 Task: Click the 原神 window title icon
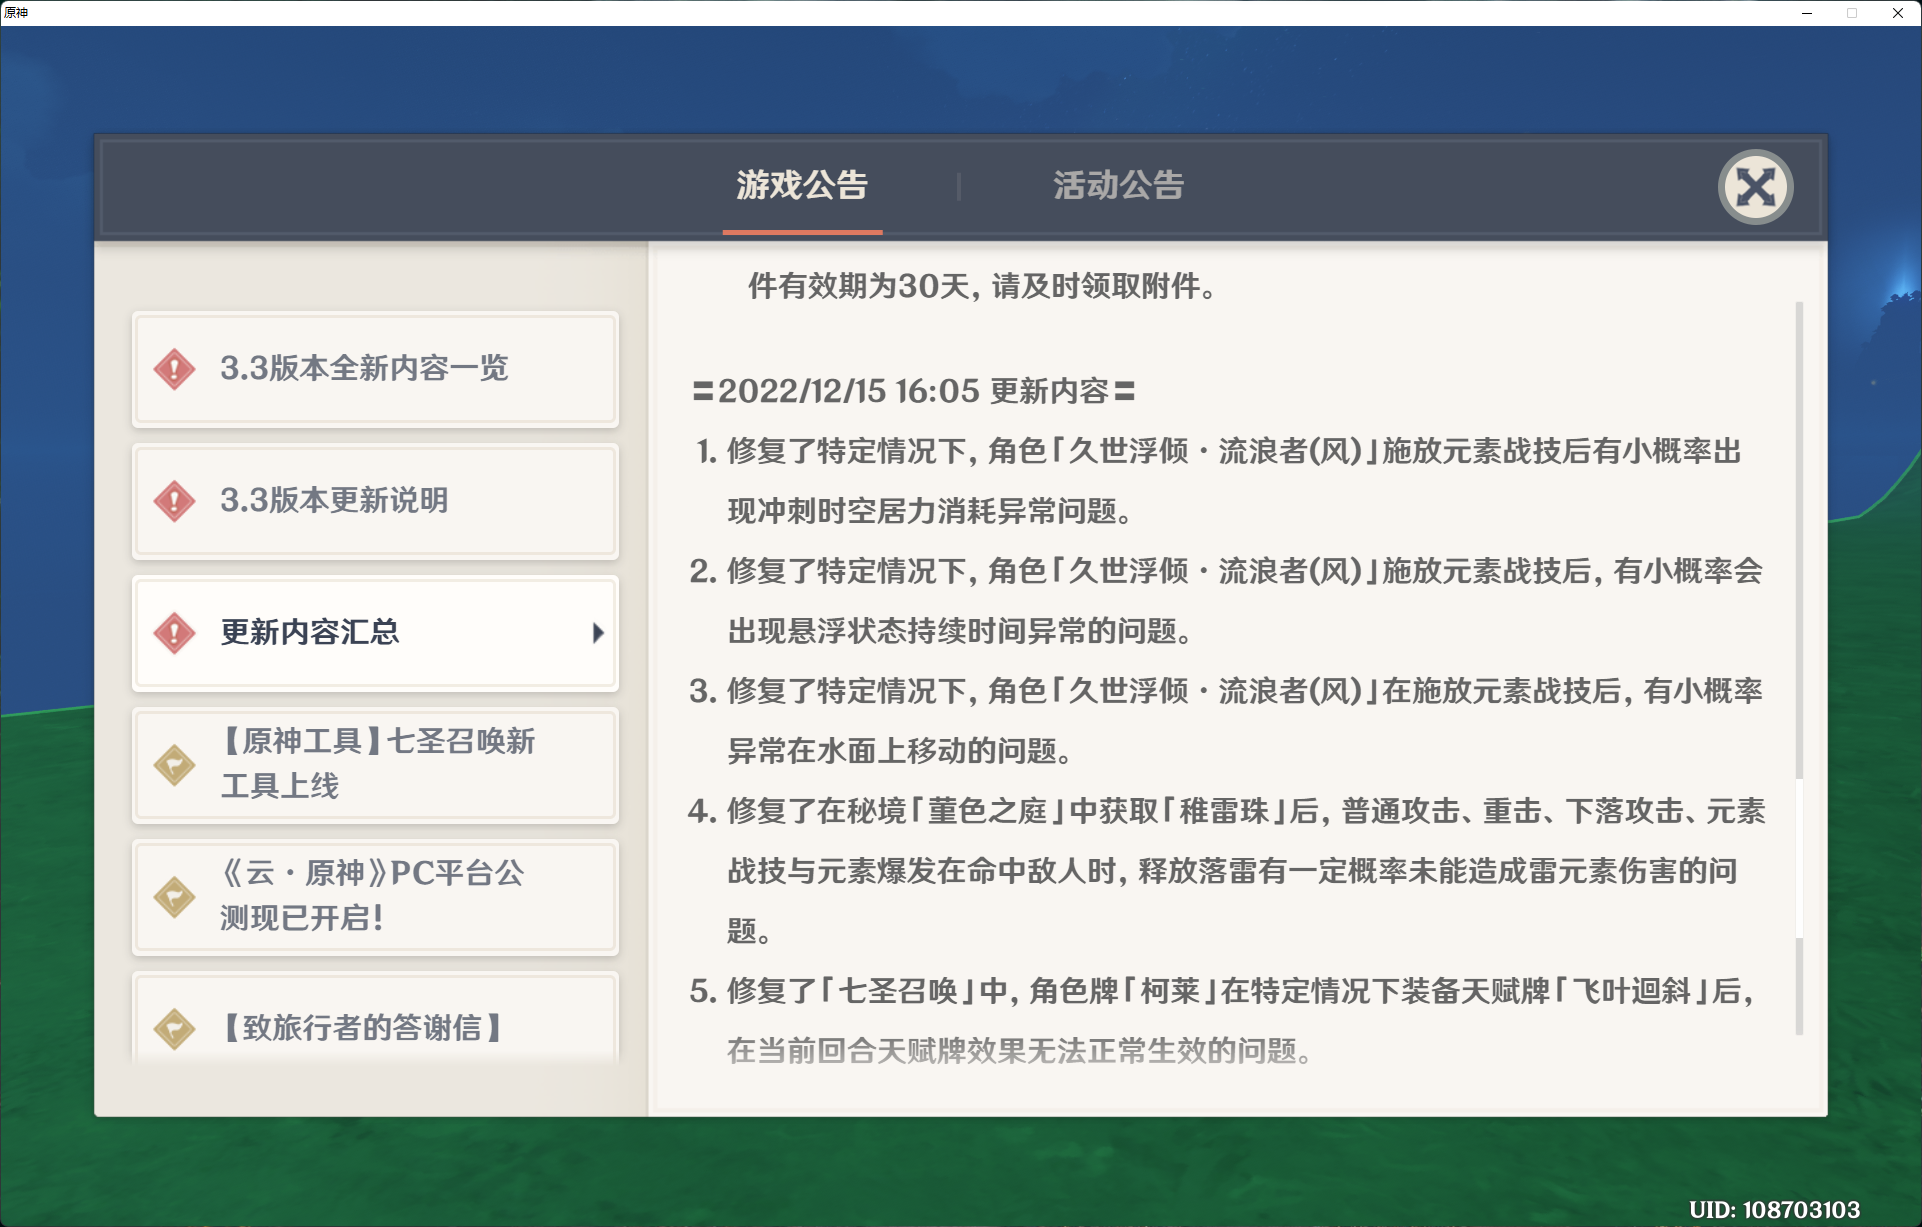click(16, 13)
